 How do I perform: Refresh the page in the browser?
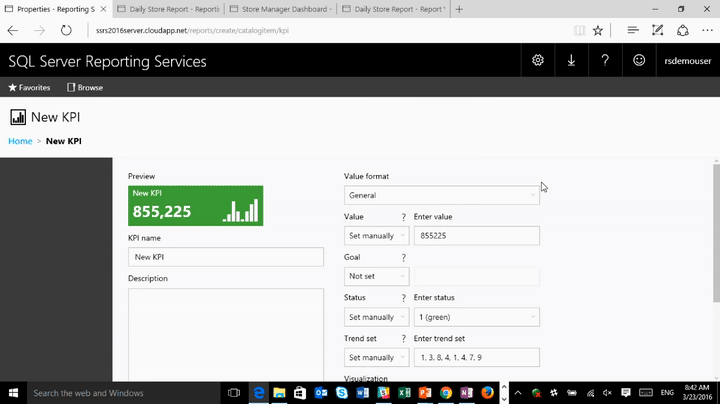point(66,31)
